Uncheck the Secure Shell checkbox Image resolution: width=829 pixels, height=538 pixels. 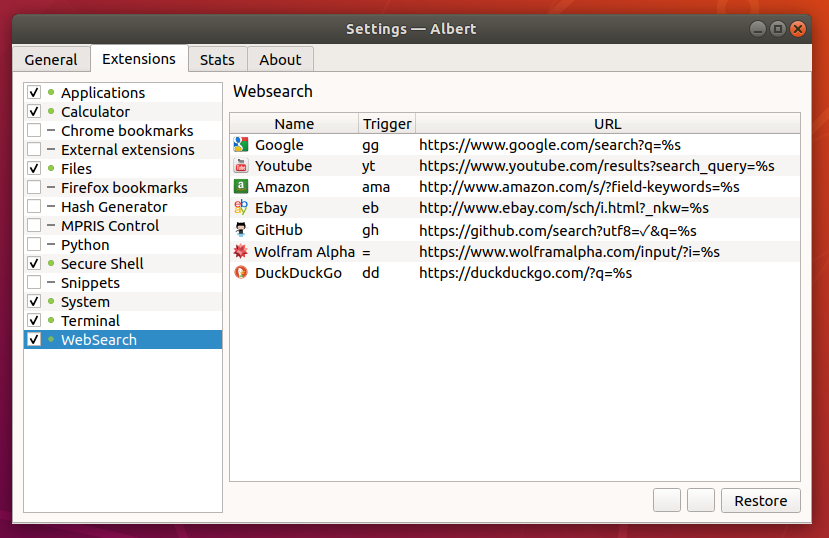coord(34,264)
